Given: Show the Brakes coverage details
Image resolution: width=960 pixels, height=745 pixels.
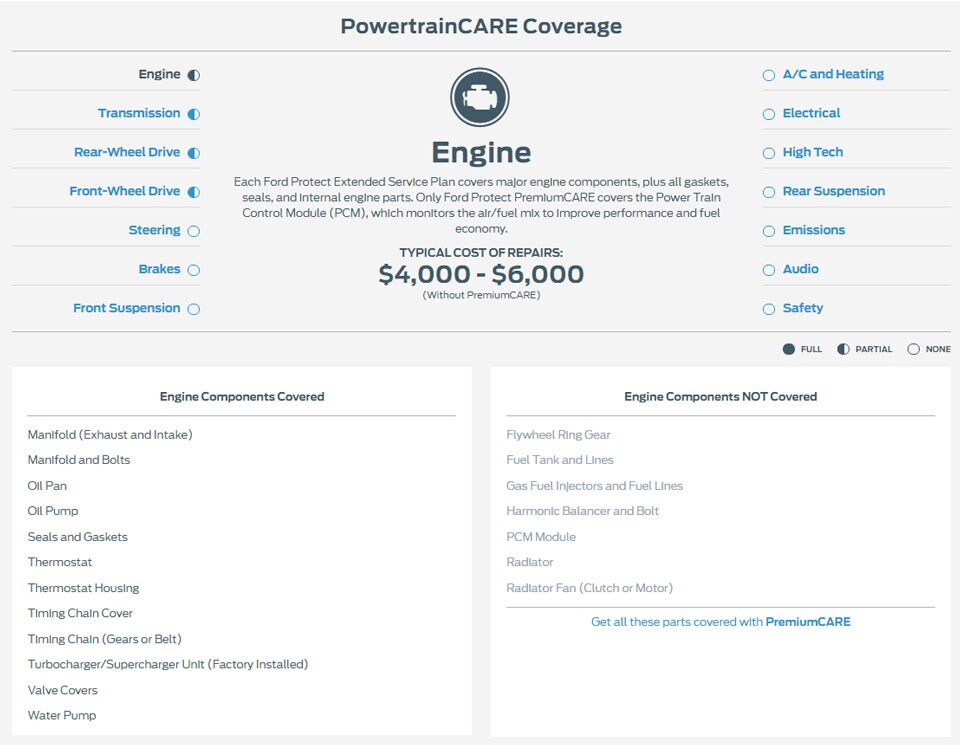Looking at the screenshot, I should coord(159,269).
